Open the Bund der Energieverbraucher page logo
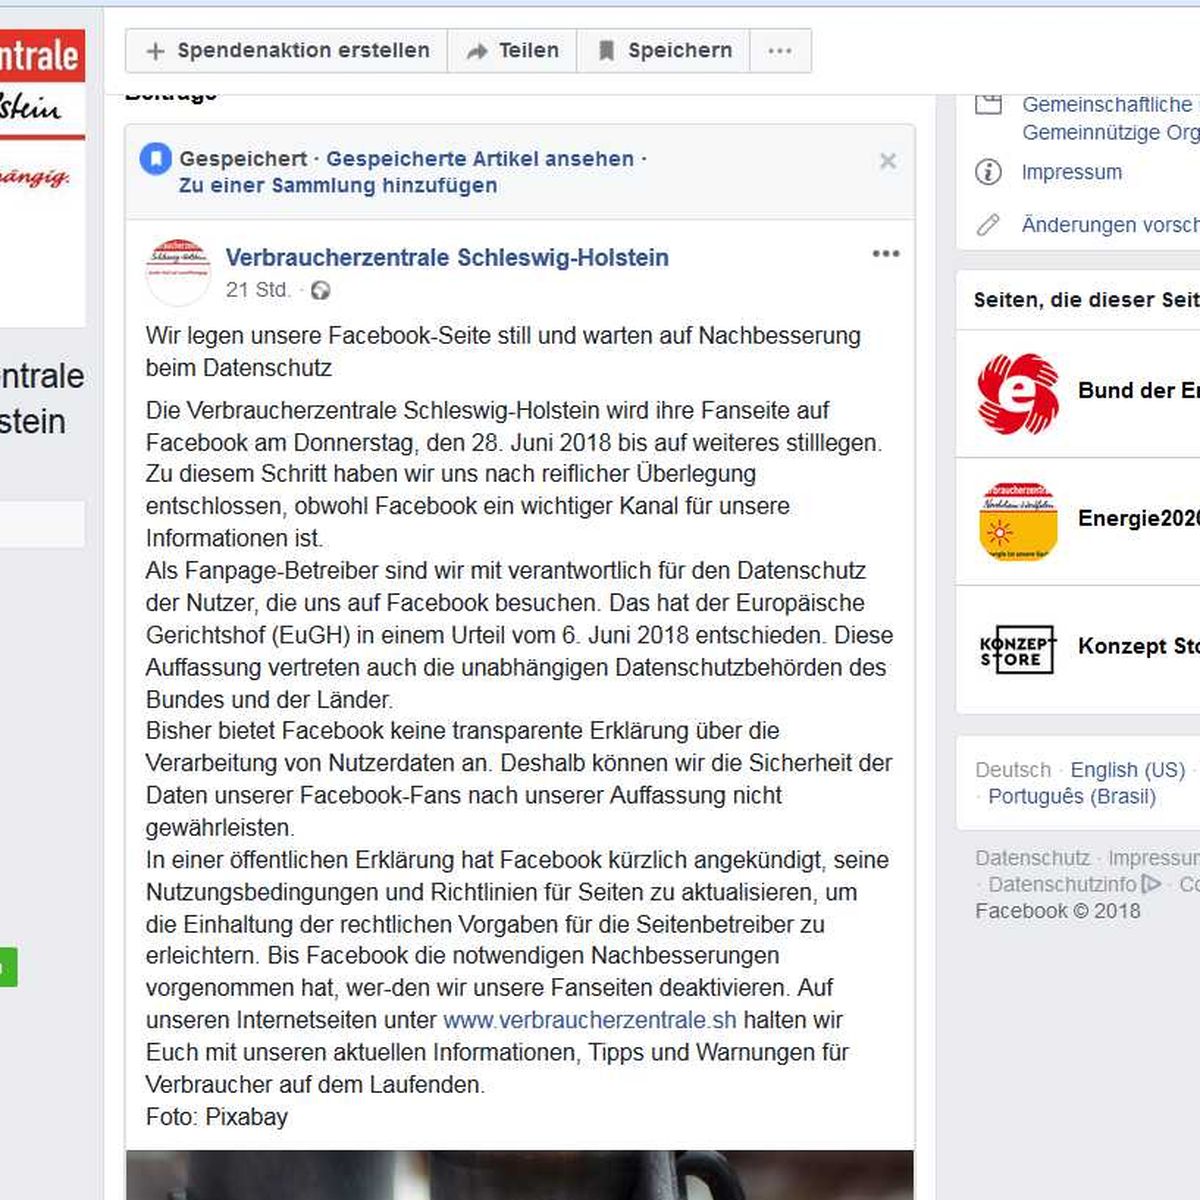The image size is (1200, 1200). click(1017, 392)
